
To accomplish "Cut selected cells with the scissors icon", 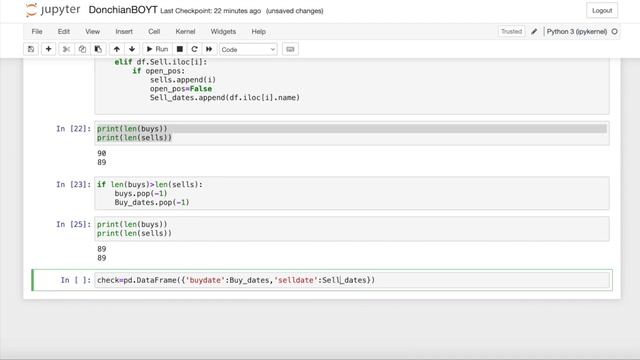I will pyautogui.click(x=66, y=49).
